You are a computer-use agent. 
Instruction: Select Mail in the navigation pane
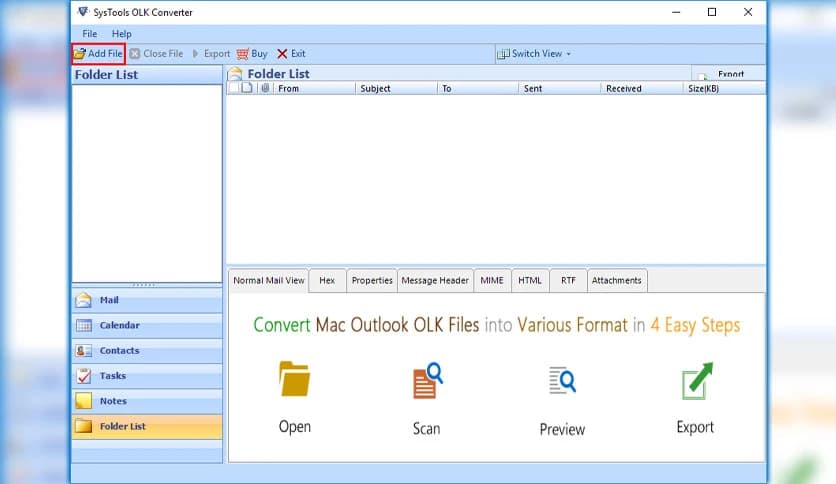147,300
